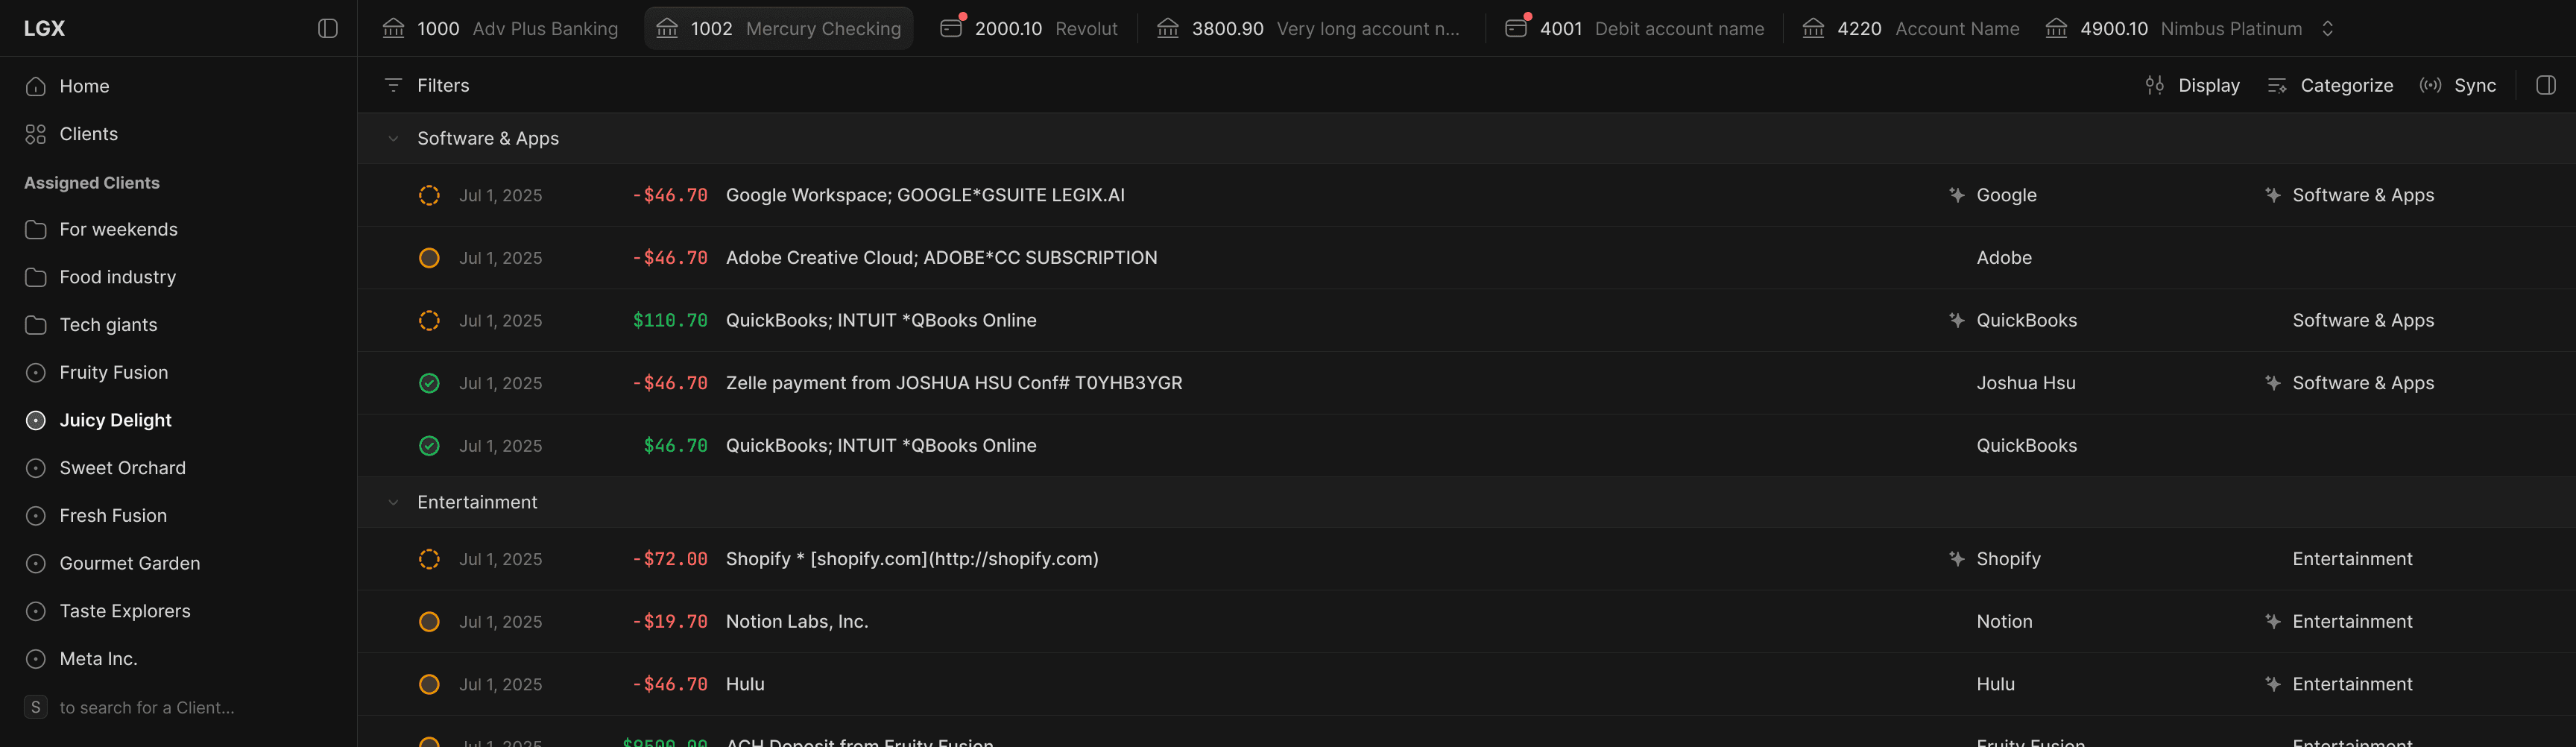This screenshot has height=747, width=2576.
Task: Click the AI sparkle icon beside Google vendor
Action: (x=1957, y=195)
